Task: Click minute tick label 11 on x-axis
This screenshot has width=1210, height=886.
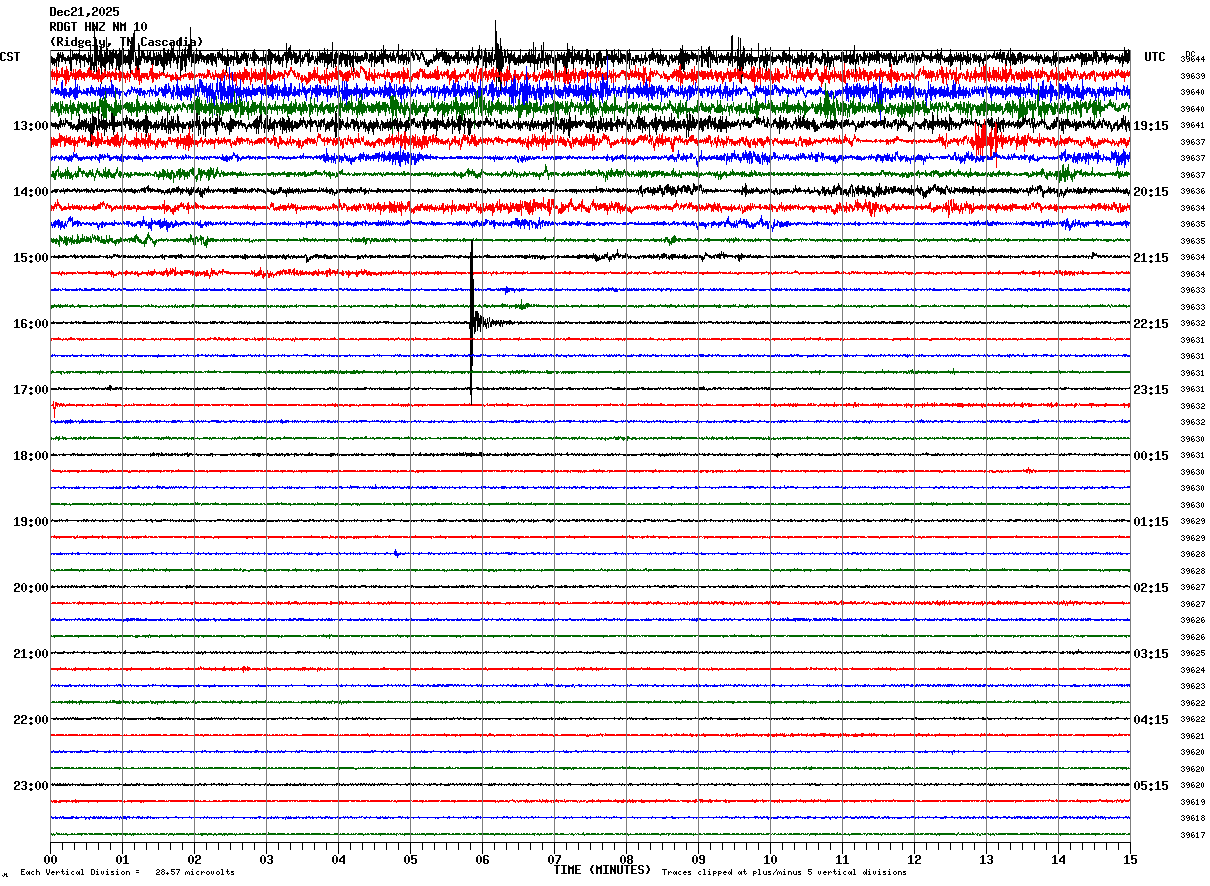Action: (x=842, y=859)
